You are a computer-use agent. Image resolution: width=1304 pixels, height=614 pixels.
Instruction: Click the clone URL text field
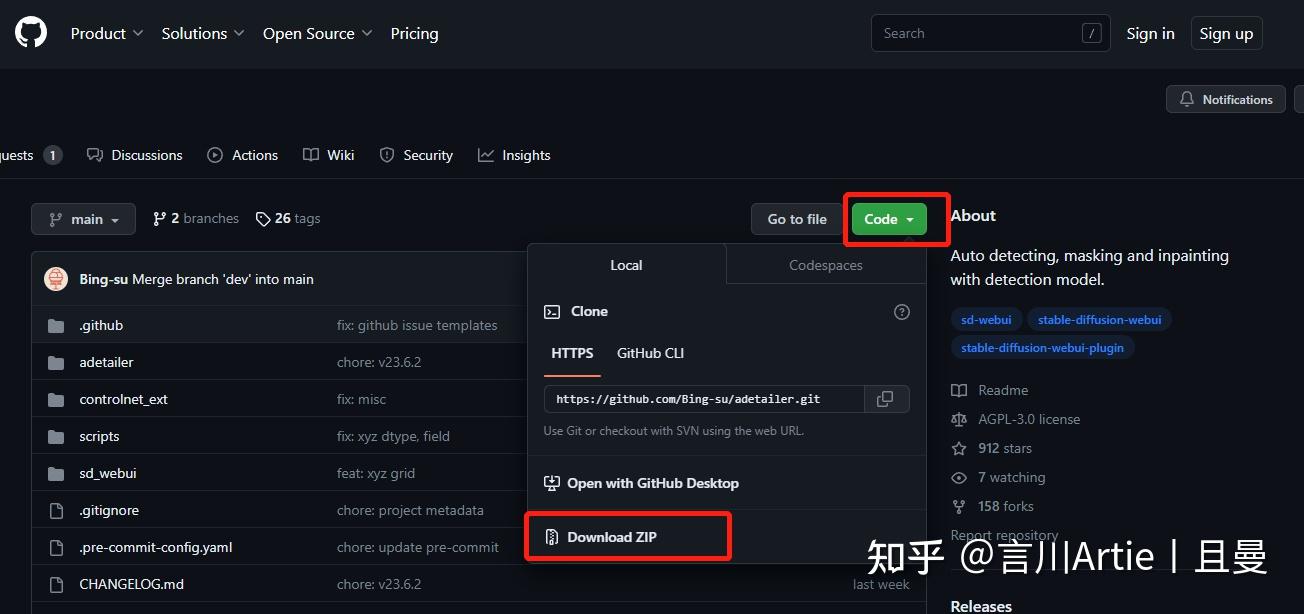(704, 399)
